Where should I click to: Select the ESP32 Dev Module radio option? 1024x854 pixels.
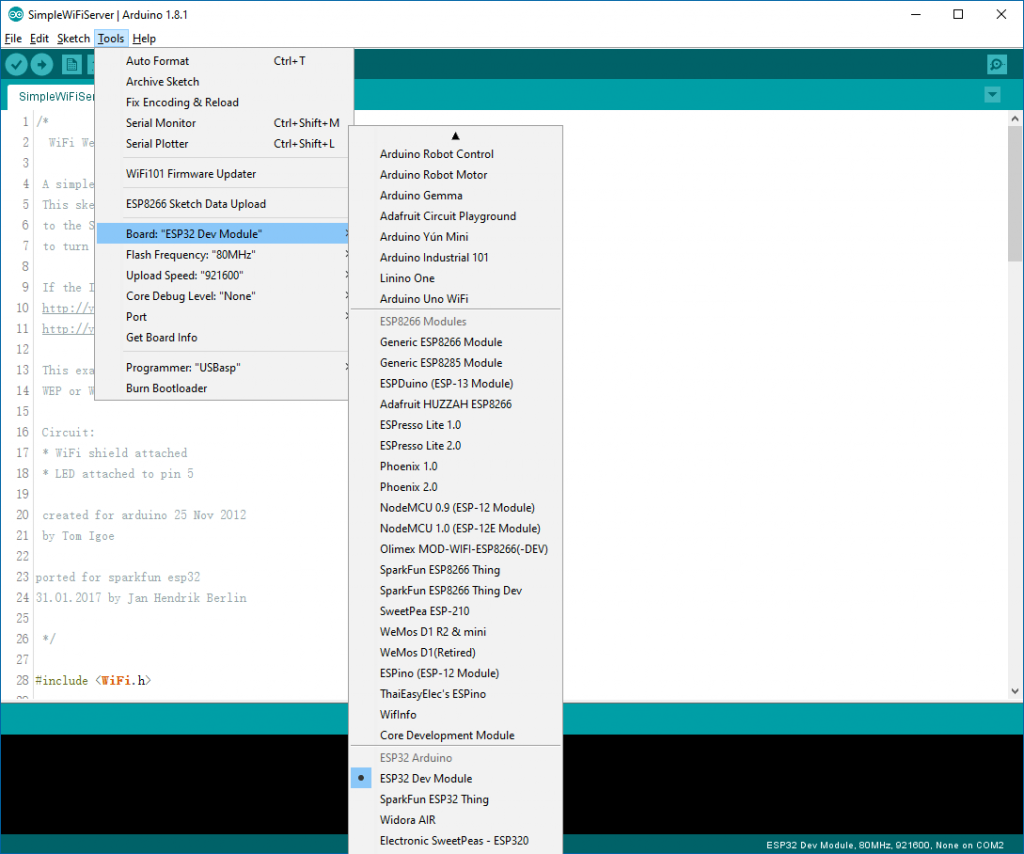coord(456,778)
